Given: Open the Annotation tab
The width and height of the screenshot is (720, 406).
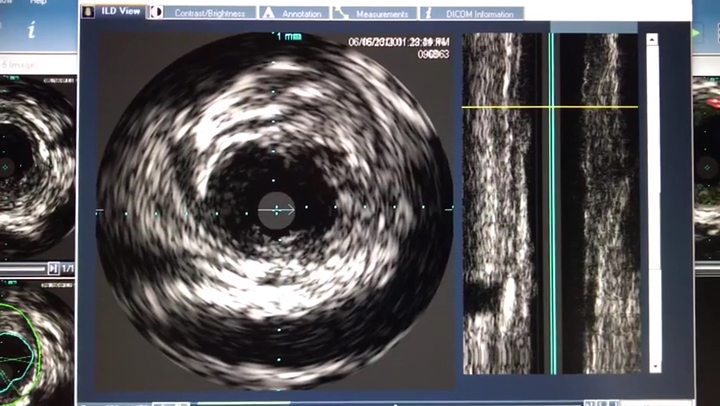Looking at the screenshot, I should 301,14.
